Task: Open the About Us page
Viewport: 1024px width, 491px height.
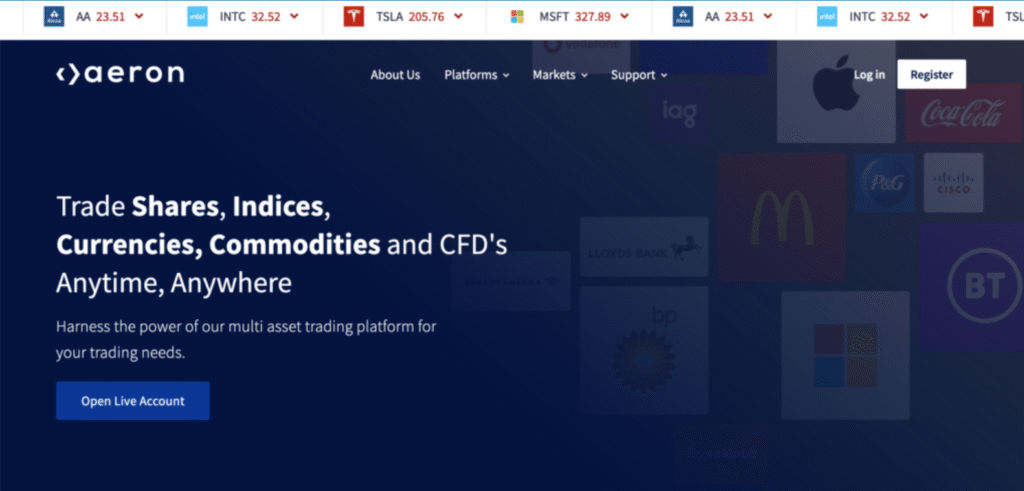Action: coord(395,74)
